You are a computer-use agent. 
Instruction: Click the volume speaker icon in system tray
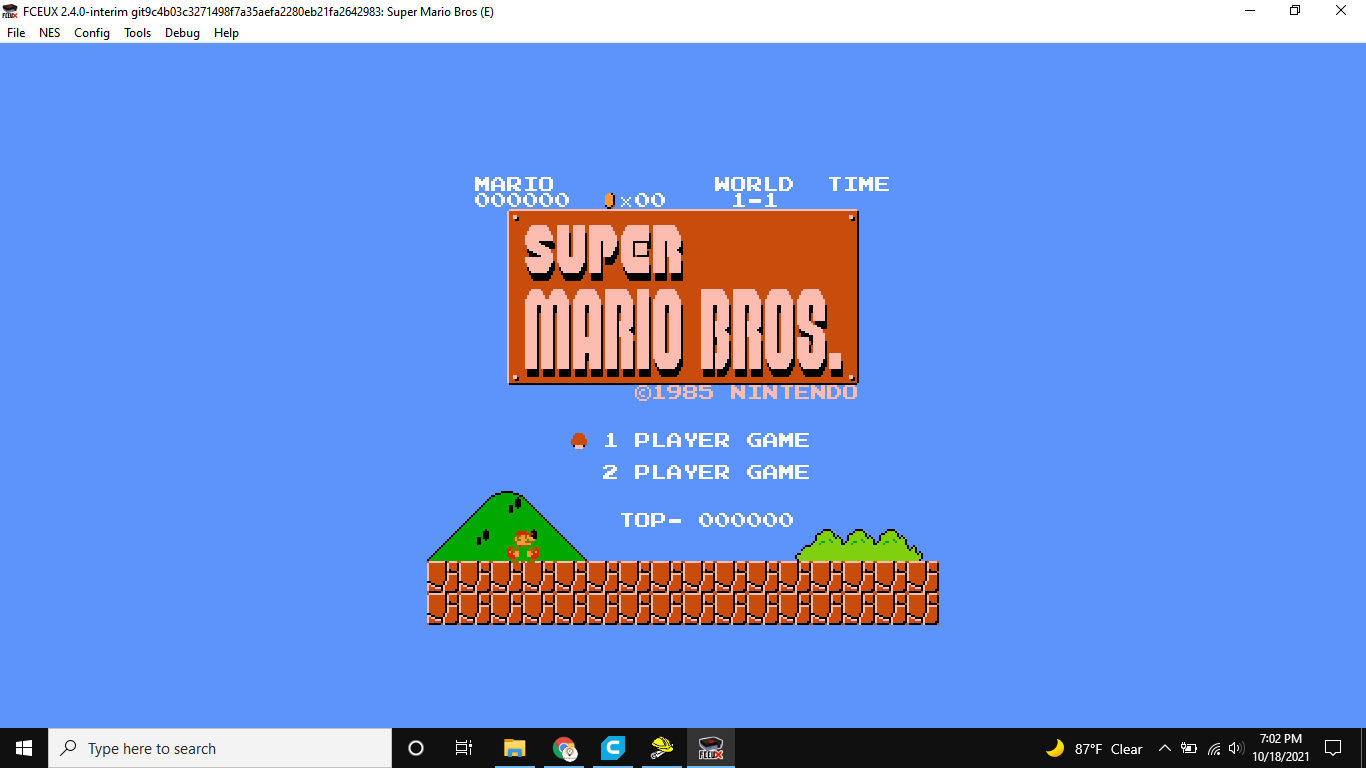tap(1237, 748)
